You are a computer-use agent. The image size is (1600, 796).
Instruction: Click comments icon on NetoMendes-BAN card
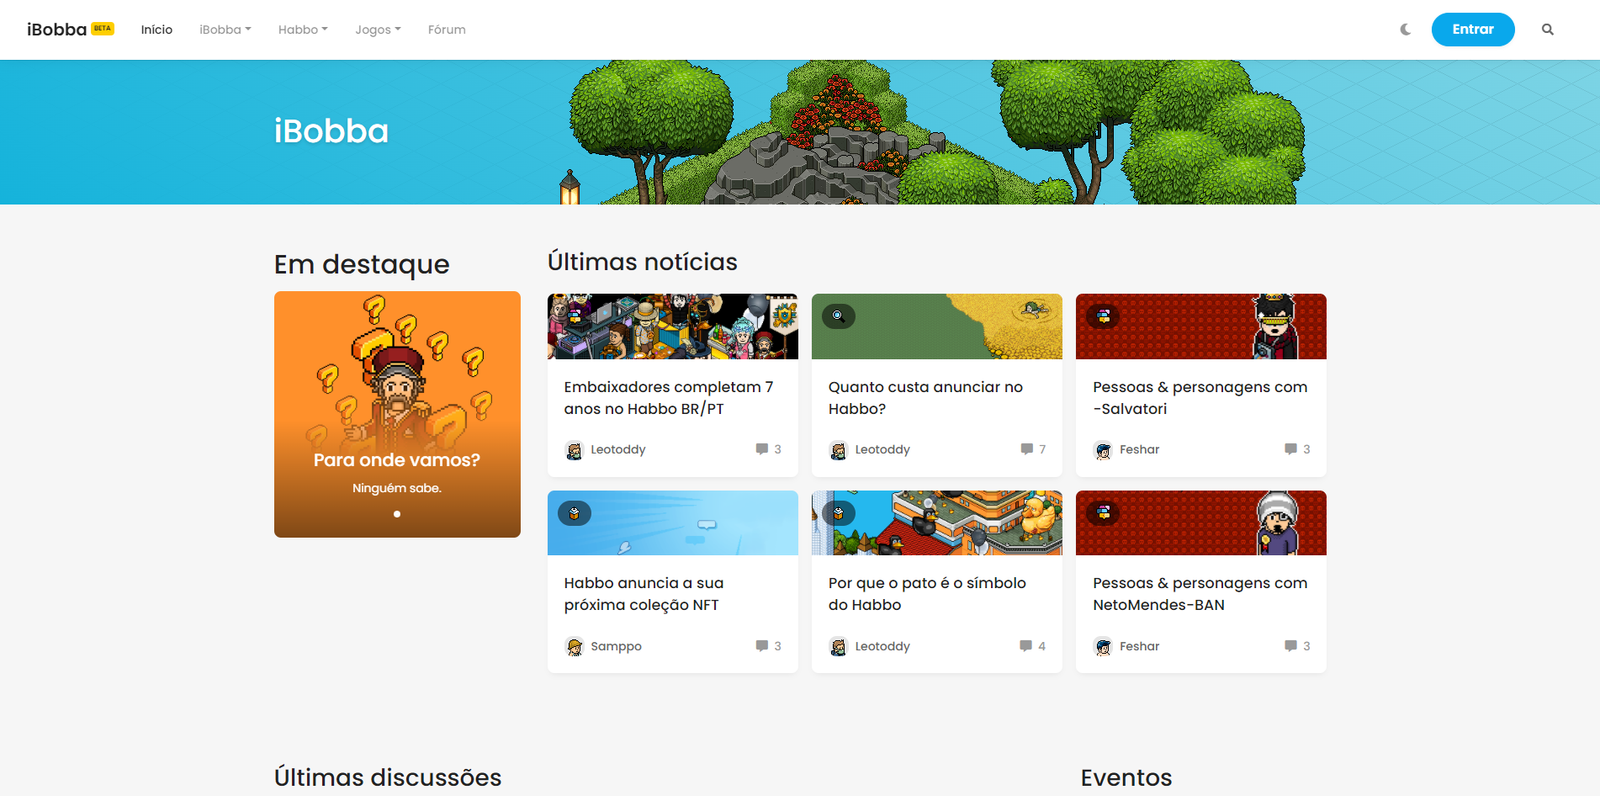click(x=1290, y=646)
